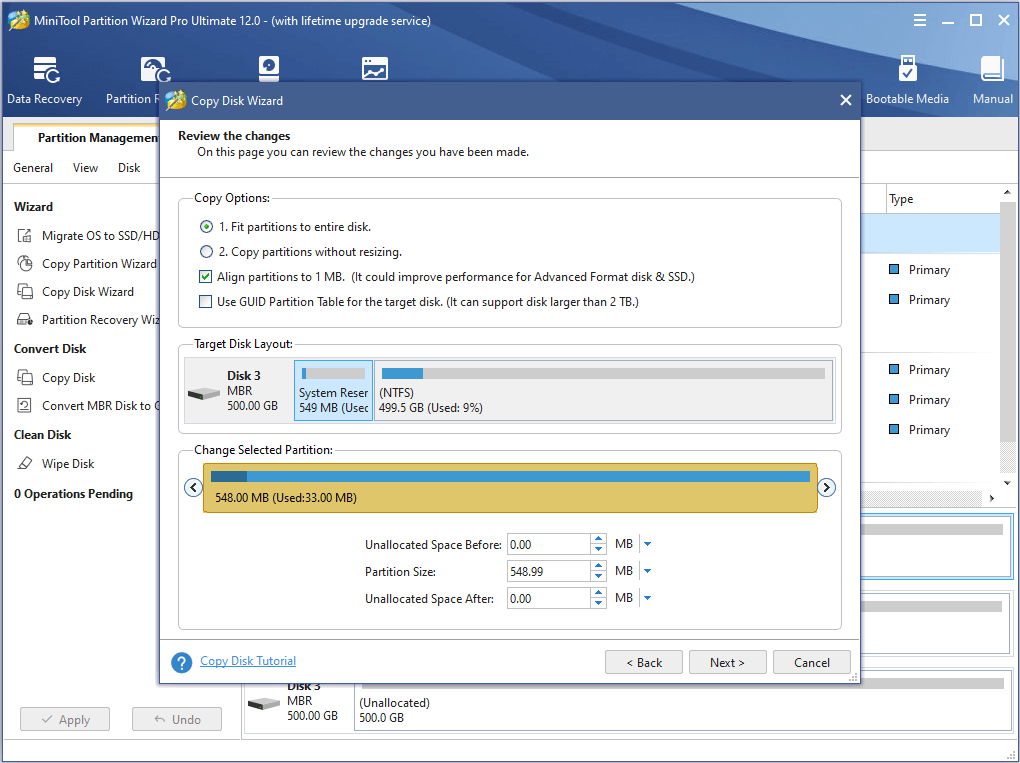The height and width of the screenshot is (763, 1020).
Task: Increase Unallocated Space After value
Action: pyautogui.click(x=598, y=593)
